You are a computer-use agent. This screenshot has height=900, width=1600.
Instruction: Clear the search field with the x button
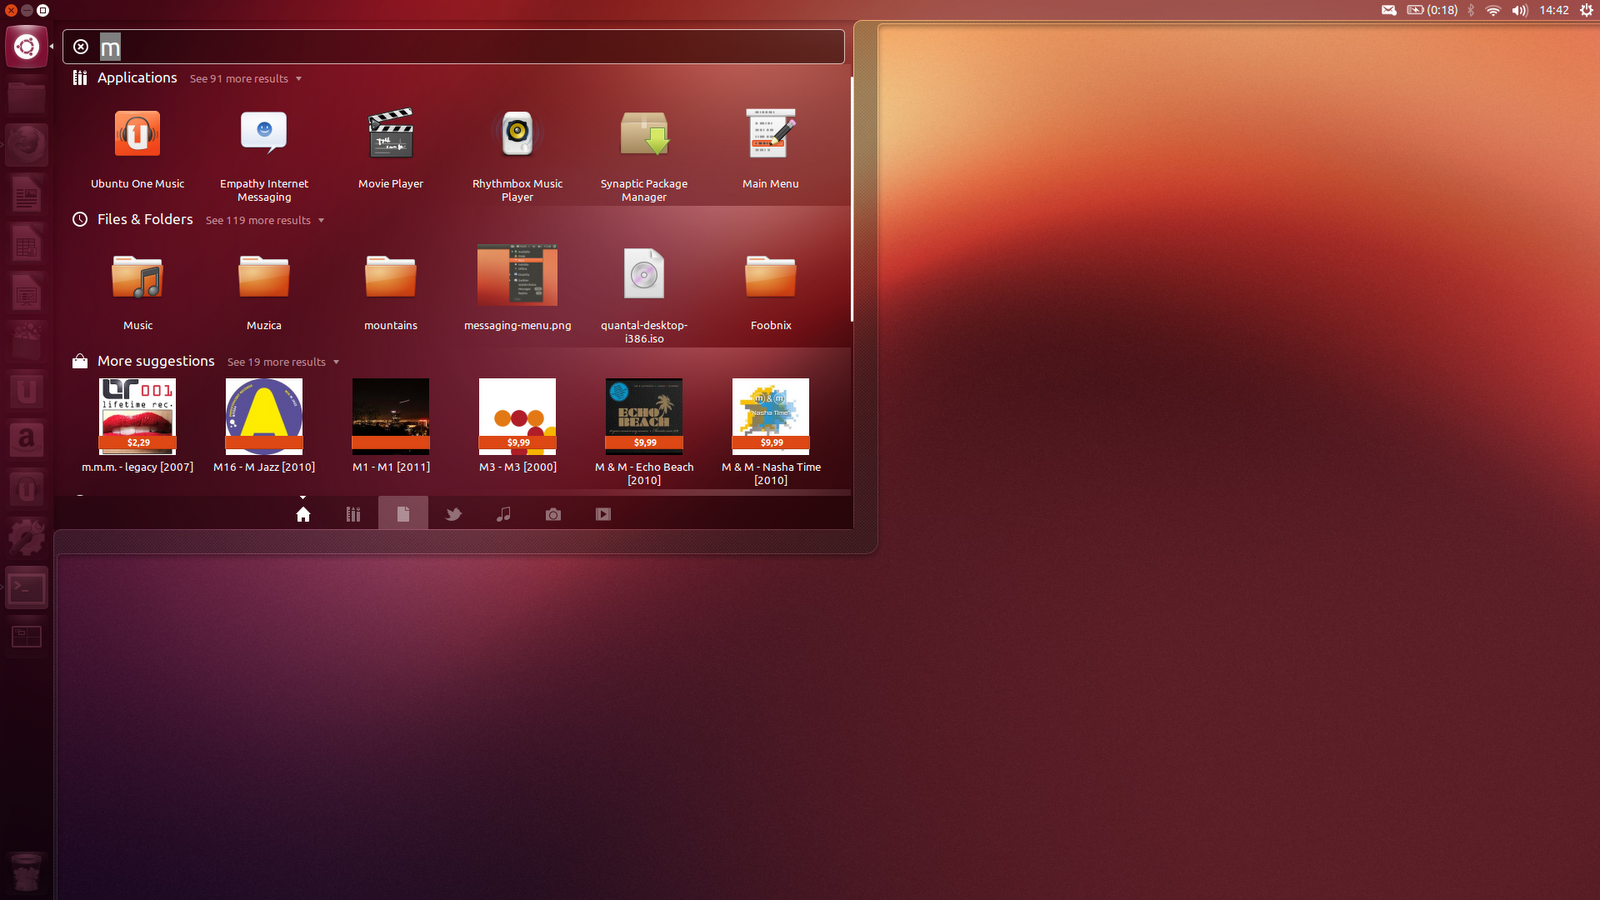click(x=80, y=46)
